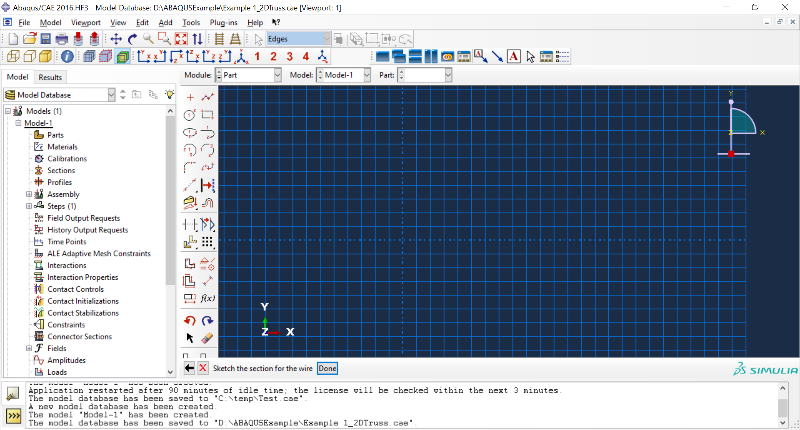Open the Module dropdown showing Part
Image resolution: width=800 pixels, height=430 pixels.
(248, 75)
